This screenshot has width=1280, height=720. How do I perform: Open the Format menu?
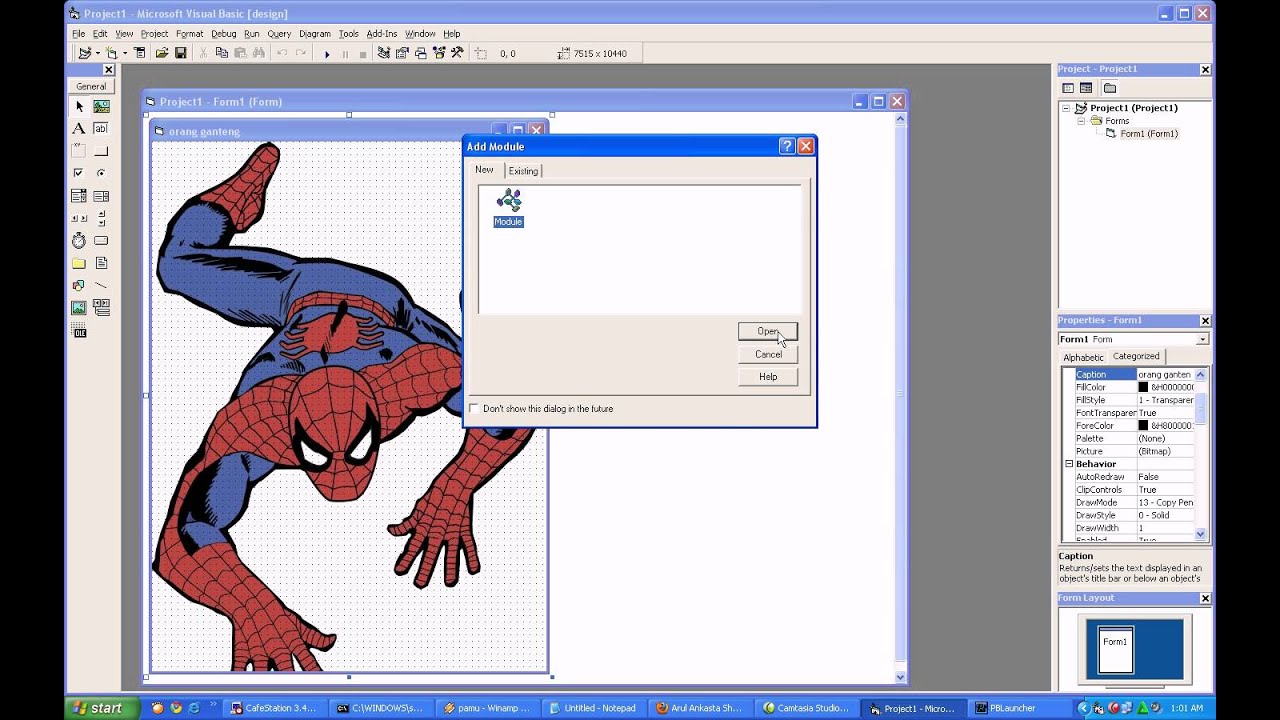[189, 34]
